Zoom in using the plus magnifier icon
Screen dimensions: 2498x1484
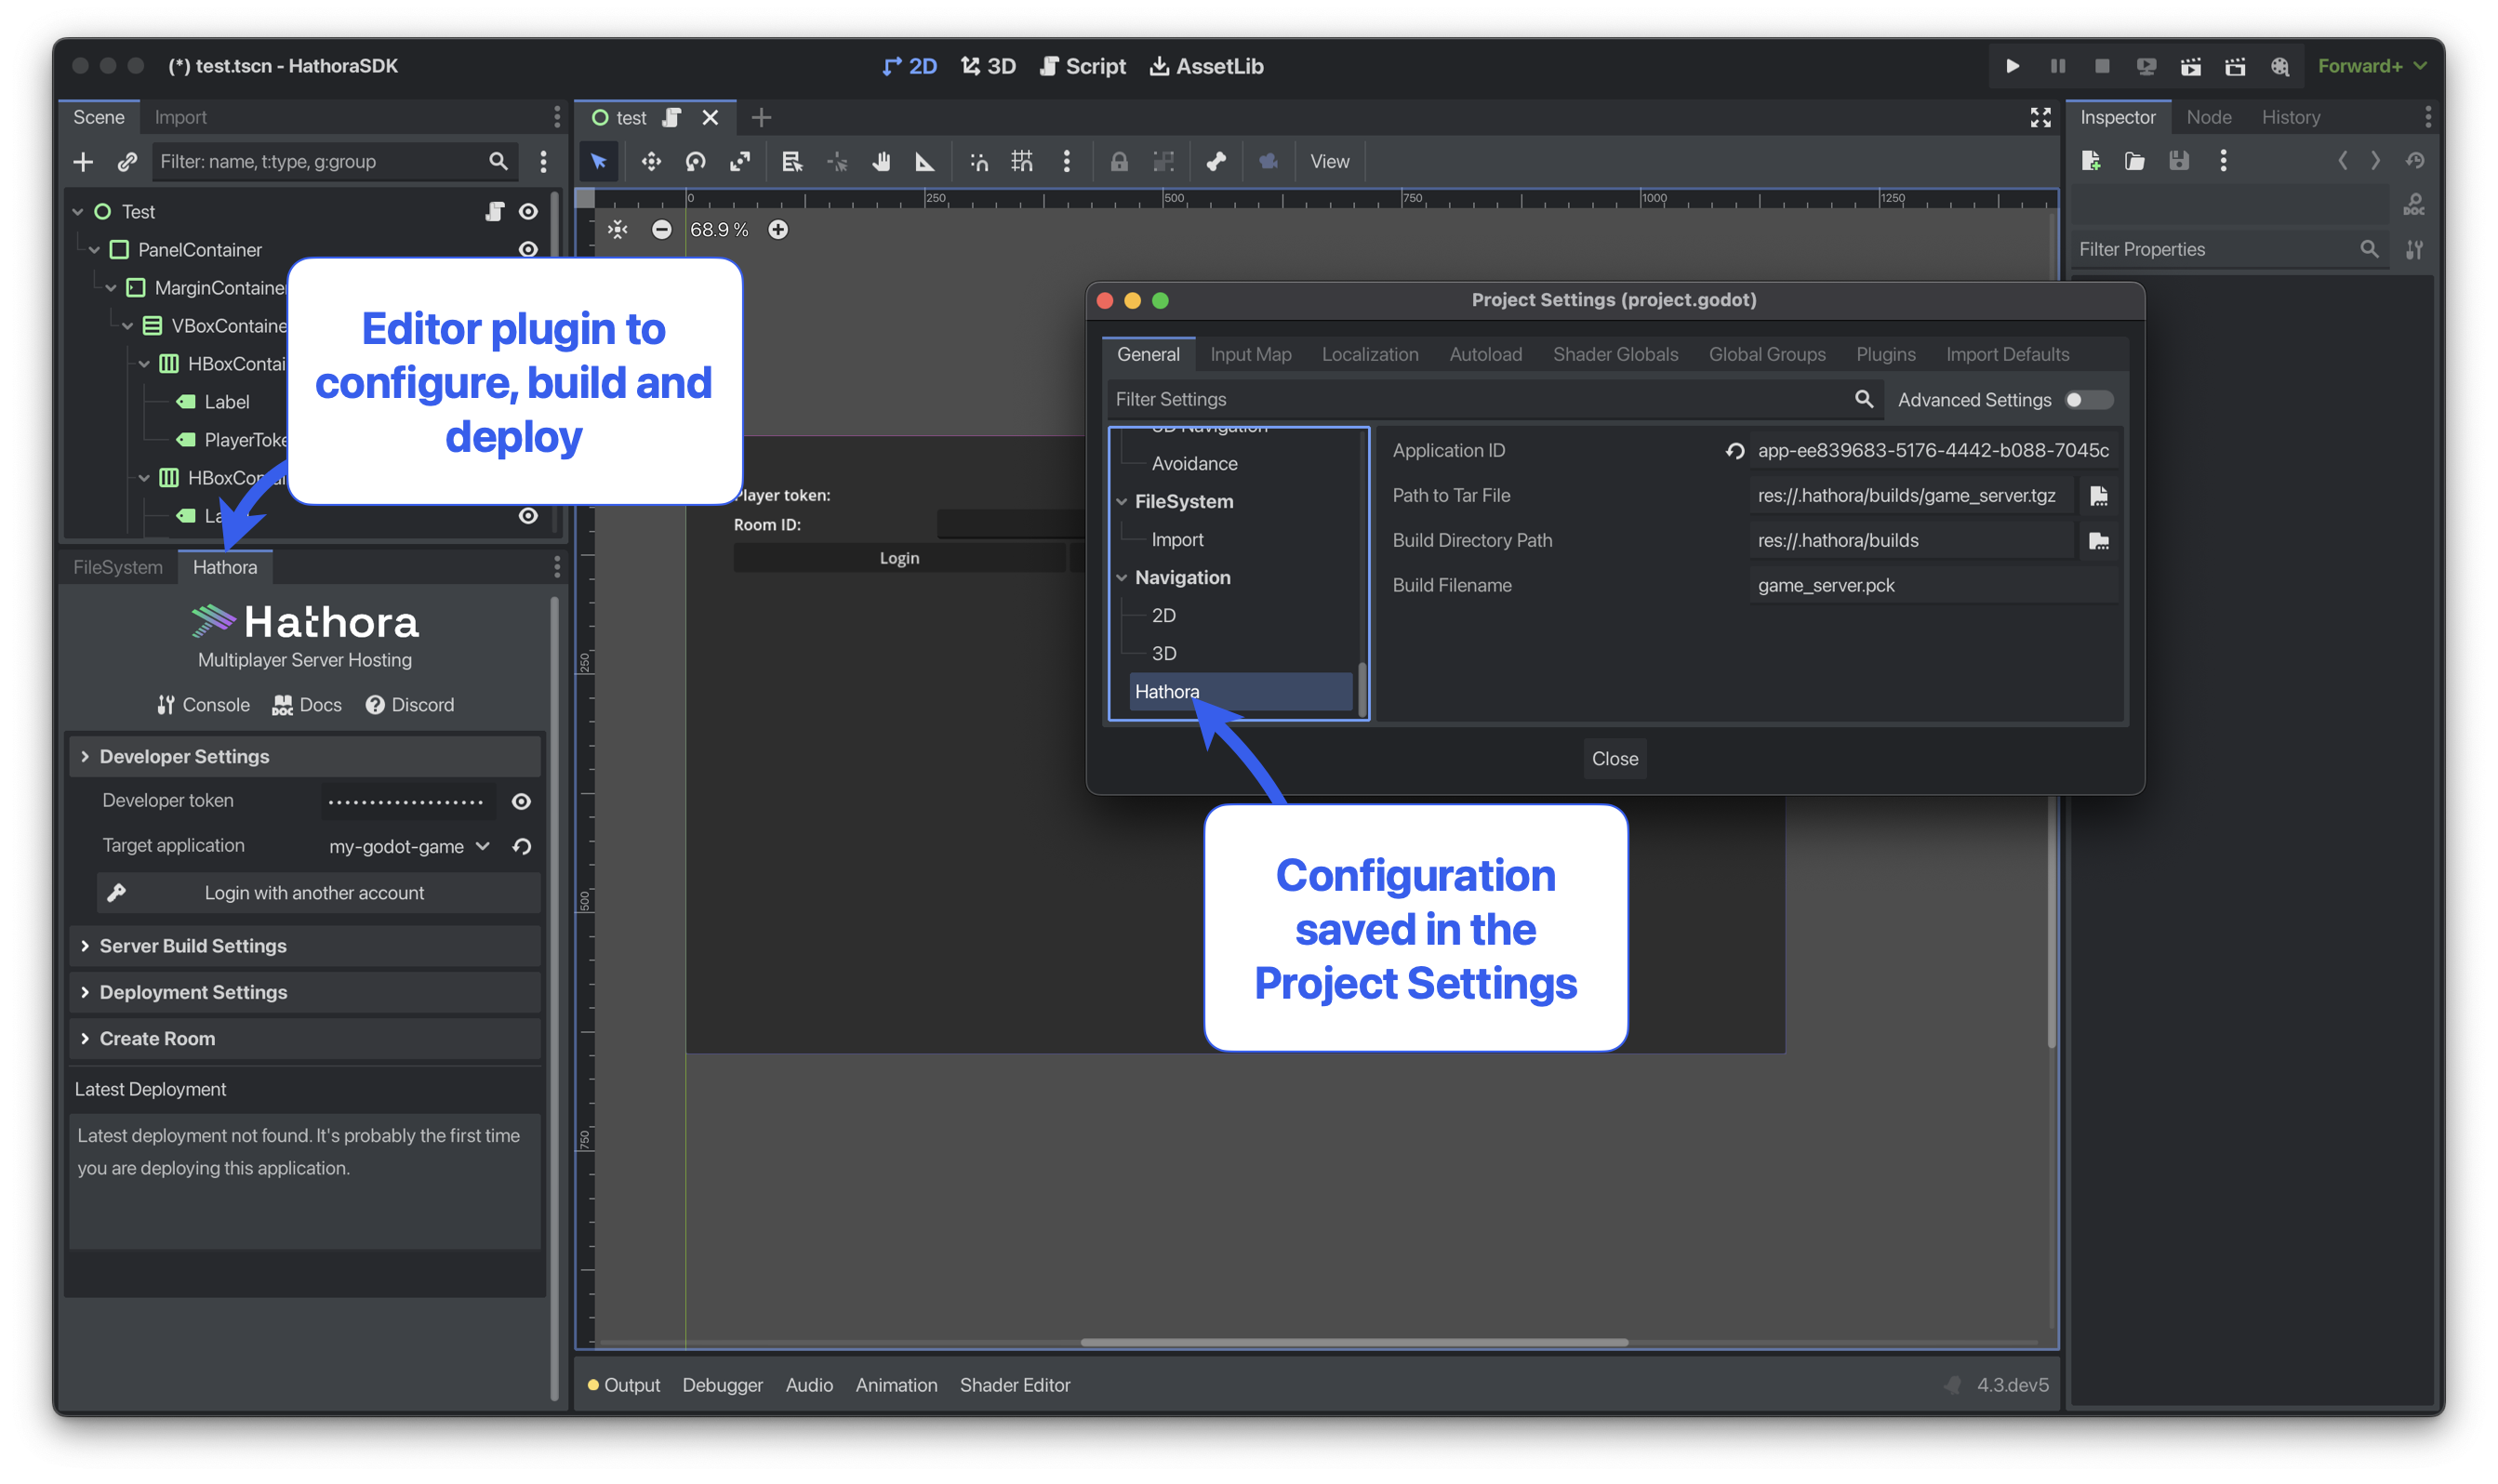778,230
